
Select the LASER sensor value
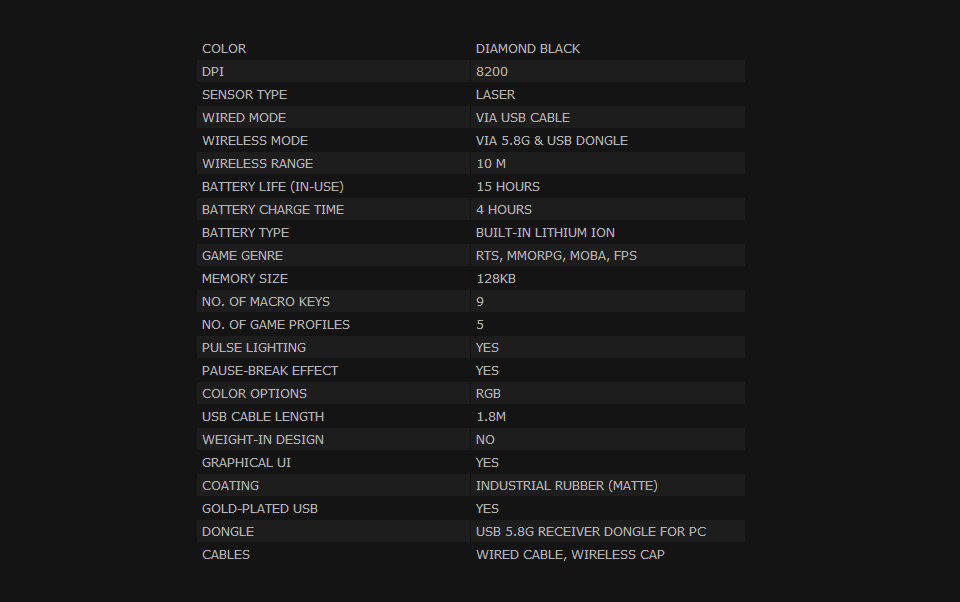coord(495,95)
